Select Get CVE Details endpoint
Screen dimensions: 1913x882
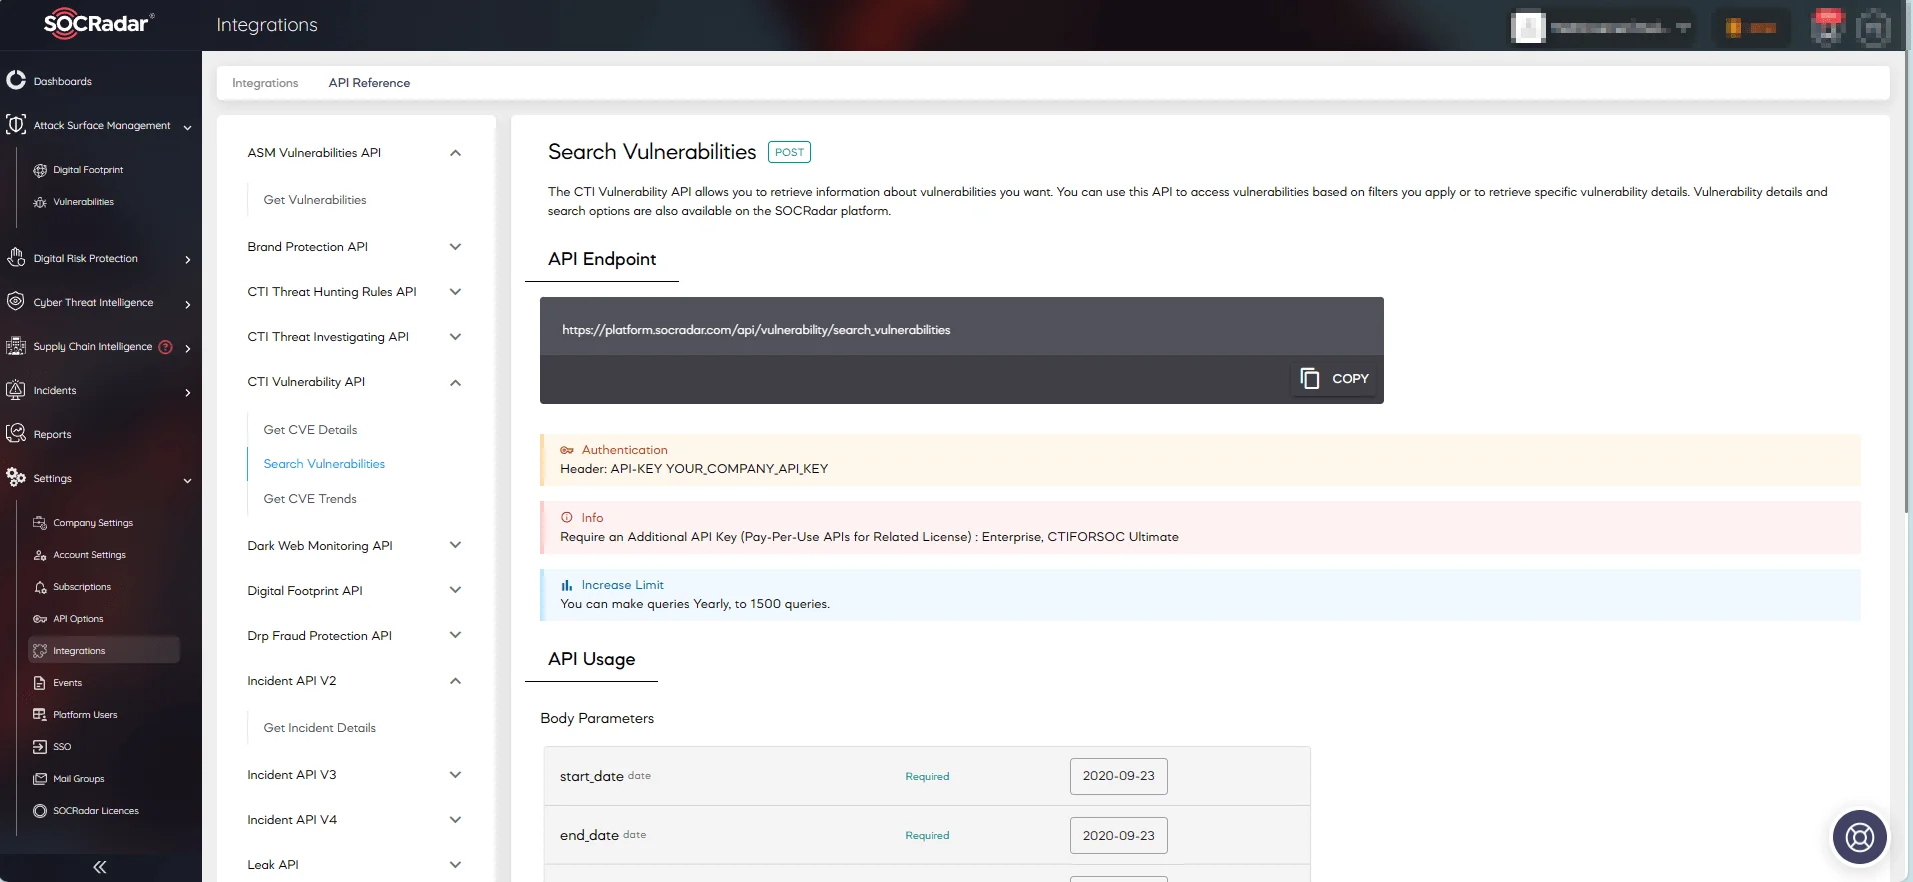[310, 430]
